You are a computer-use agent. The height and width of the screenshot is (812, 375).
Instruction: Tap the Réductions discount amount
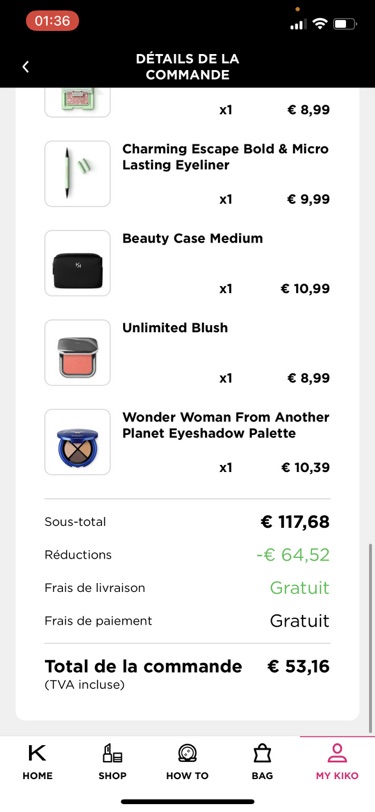[x=293, y=555]
